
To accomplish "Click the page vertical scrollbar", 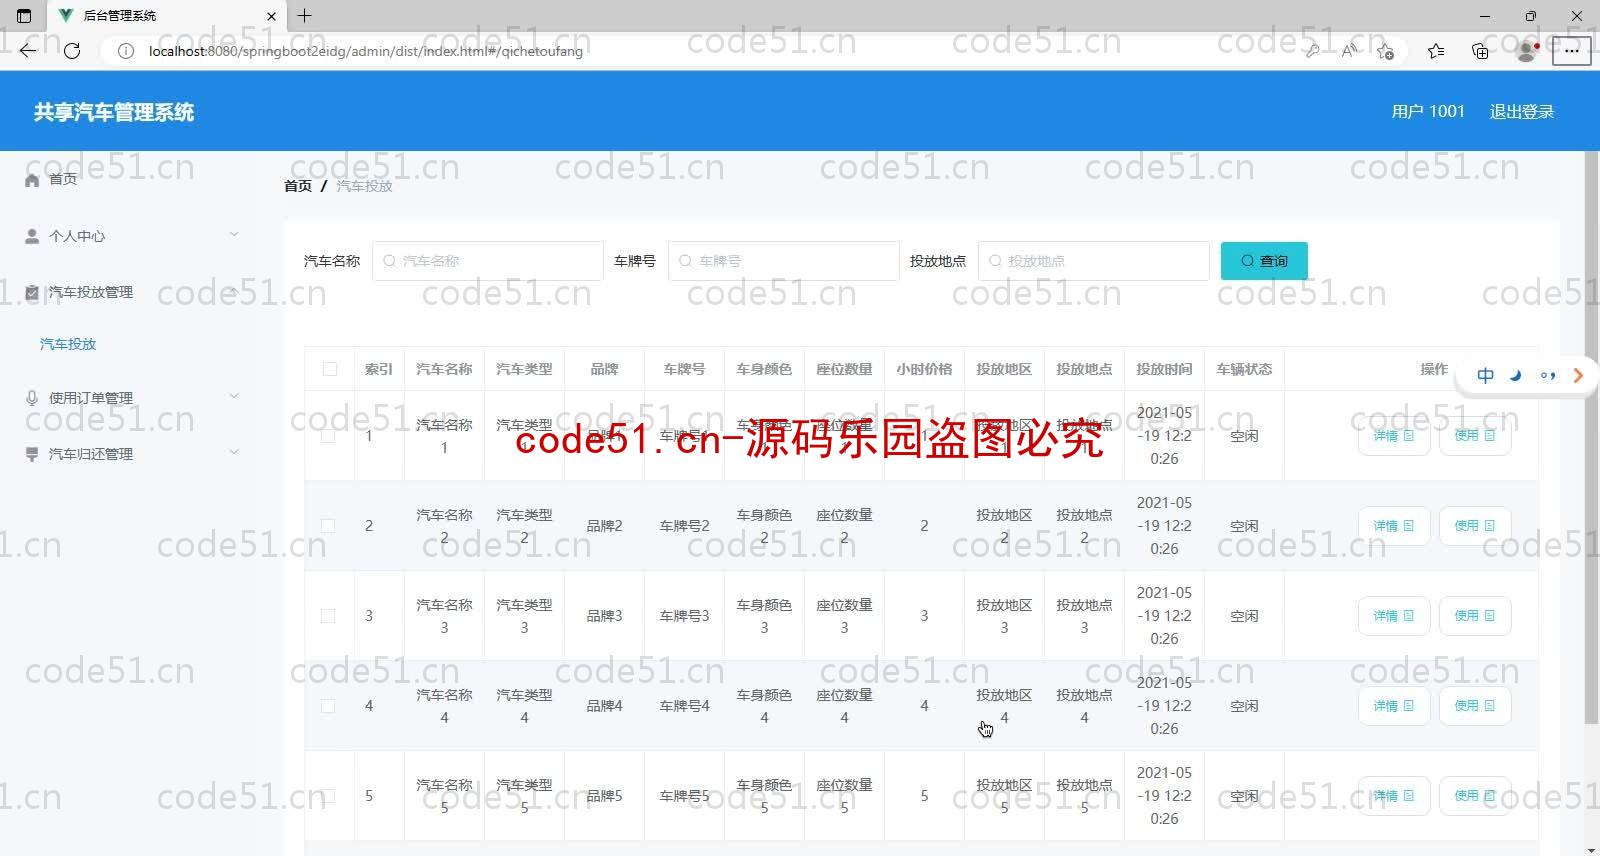I will point(1591,440).
